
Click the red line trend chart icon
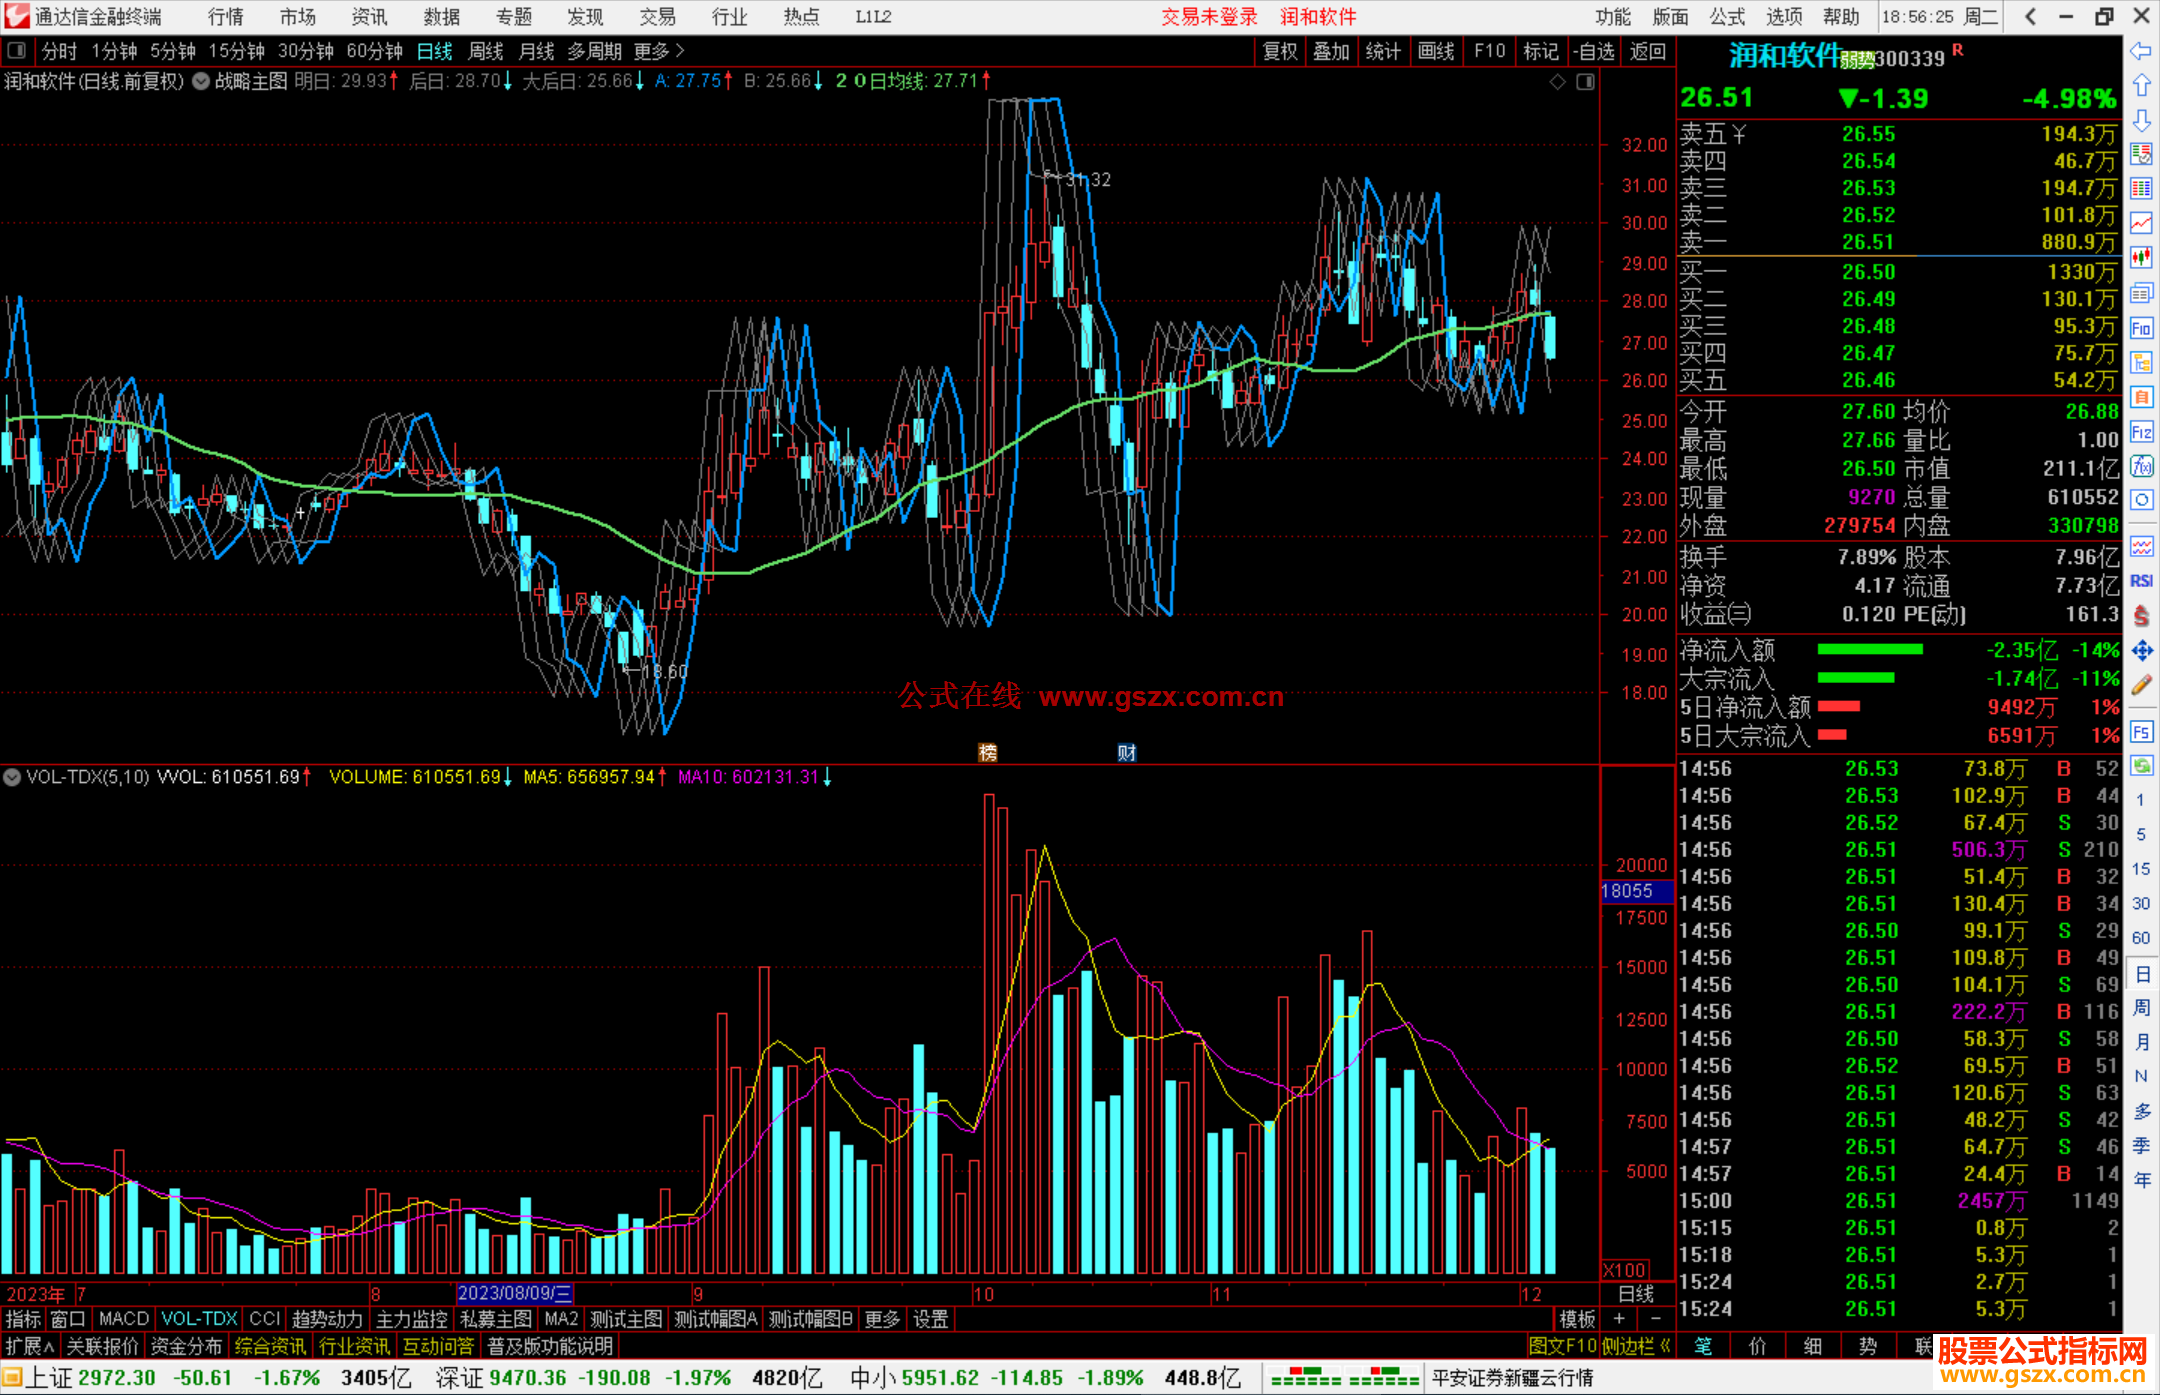(x=2141, y=223)
